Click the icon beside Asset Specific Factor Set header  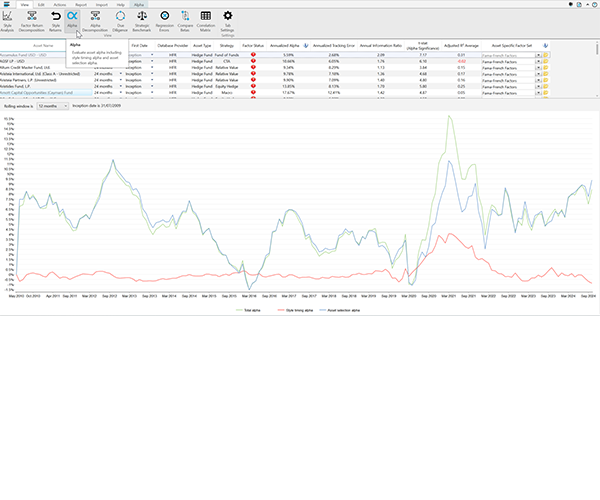point(545,46)
